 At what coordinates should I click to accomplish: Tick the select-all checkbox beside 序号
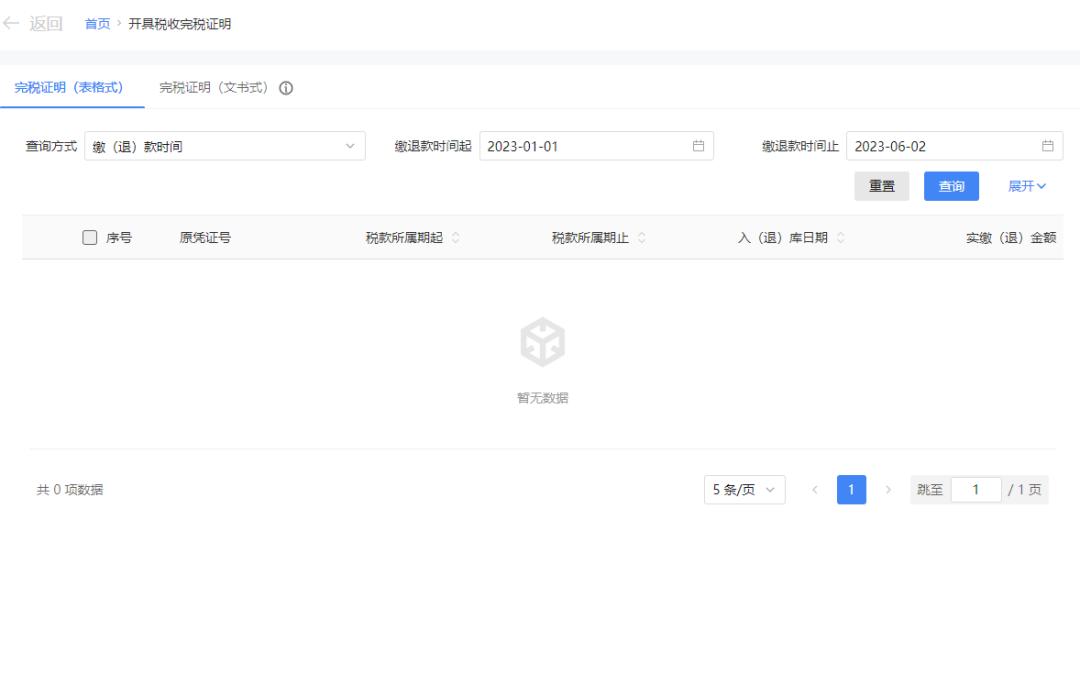coord(89,238)
